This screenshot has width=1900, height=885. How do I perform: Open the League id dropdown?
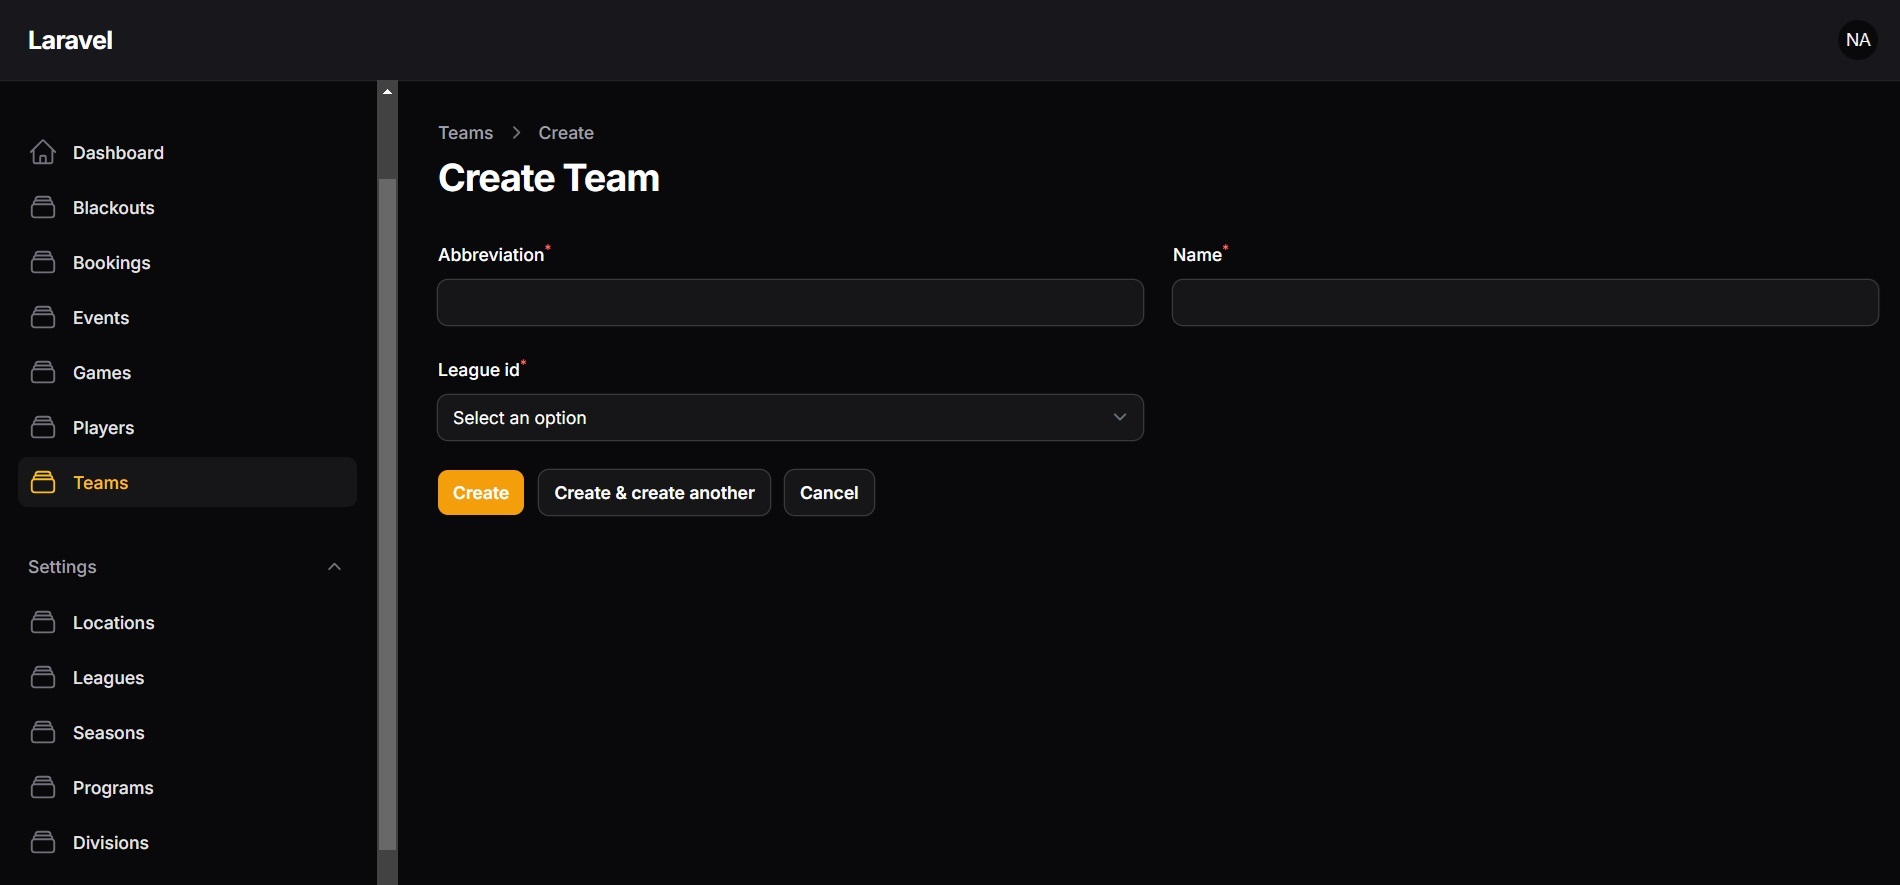pyautogui.click(x=780, y=418)
